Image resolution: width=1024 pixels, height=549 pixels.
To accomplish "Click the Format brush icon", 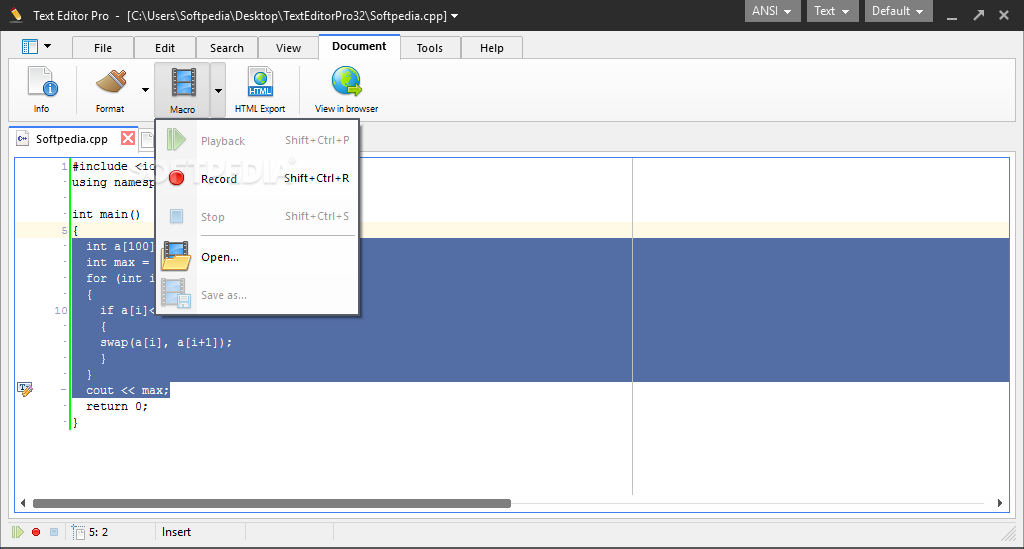I will click(111, 83).
